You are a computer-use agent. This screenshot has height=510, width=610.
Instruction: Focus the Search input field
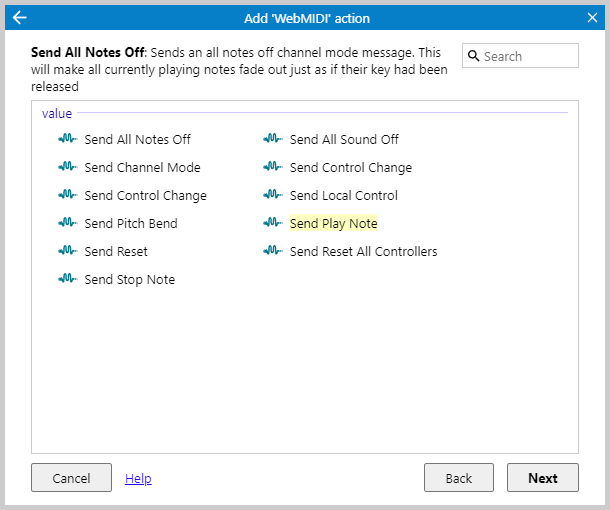coord(528,56)
